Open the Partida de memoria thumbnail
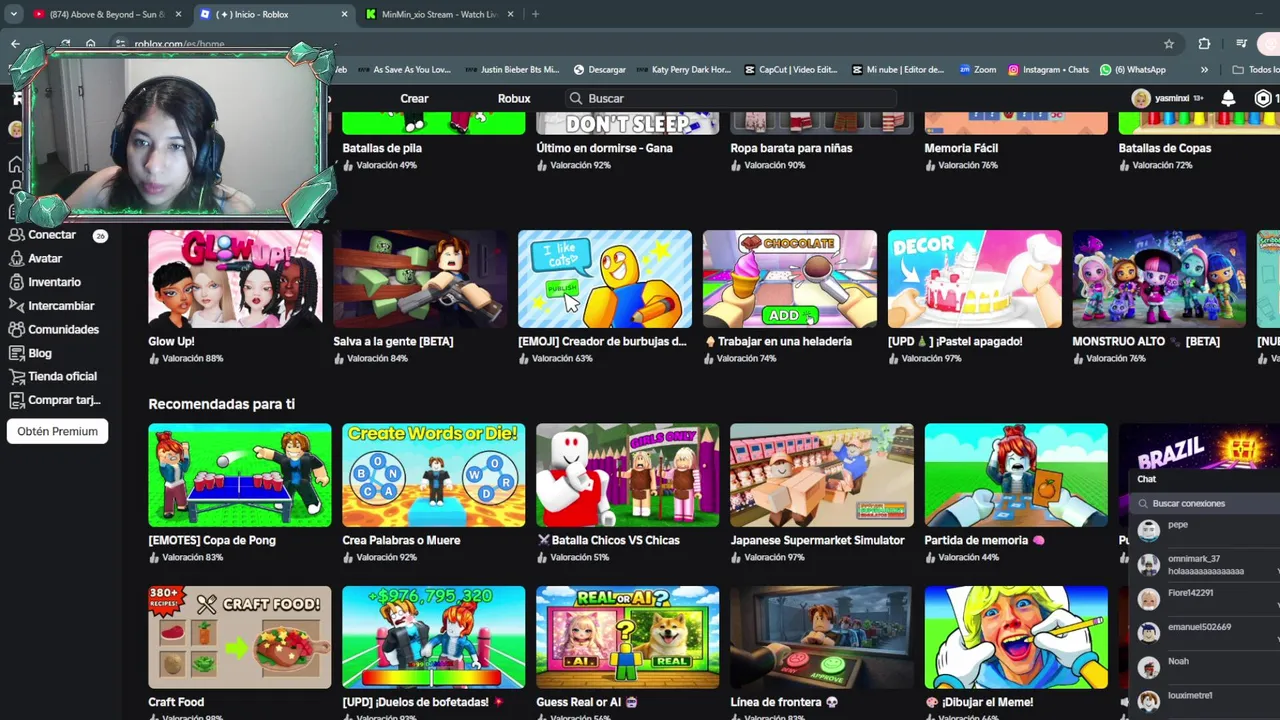1280x720 pixels. [1016, 475]
